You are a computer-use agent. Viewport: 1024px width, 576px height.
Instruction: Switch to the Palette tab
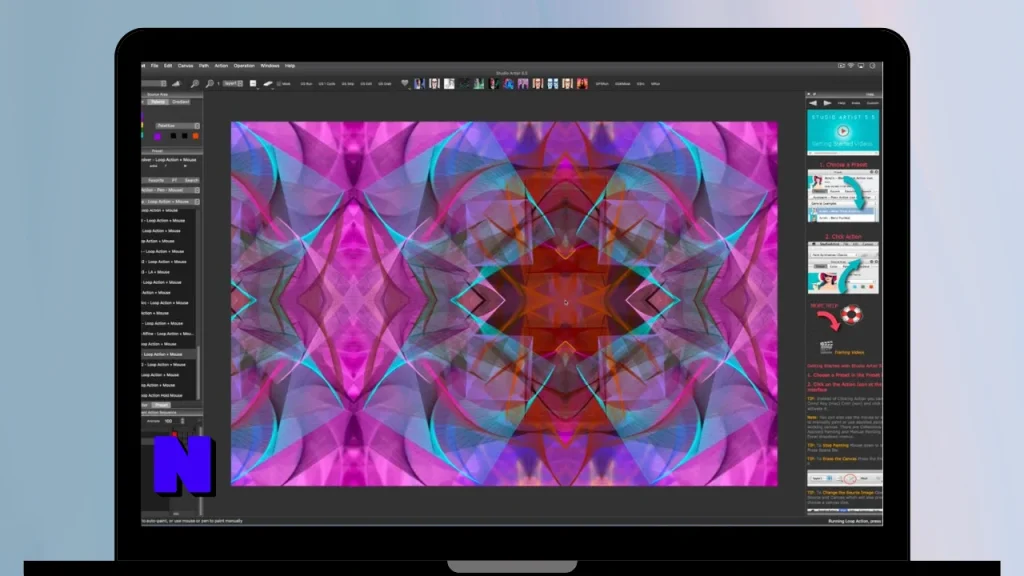click(x=157, y=102)
